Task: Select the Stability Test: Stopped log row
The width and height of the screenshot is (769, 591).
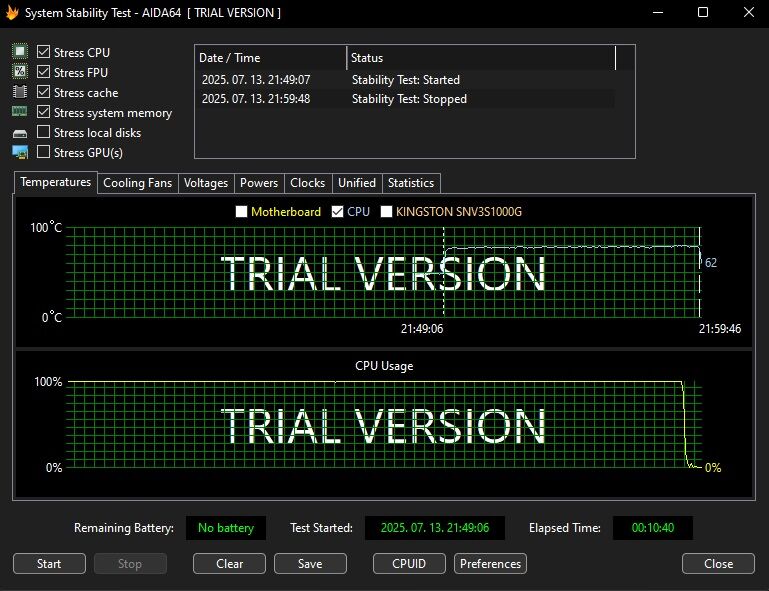Action: click(x=405, y=99)
